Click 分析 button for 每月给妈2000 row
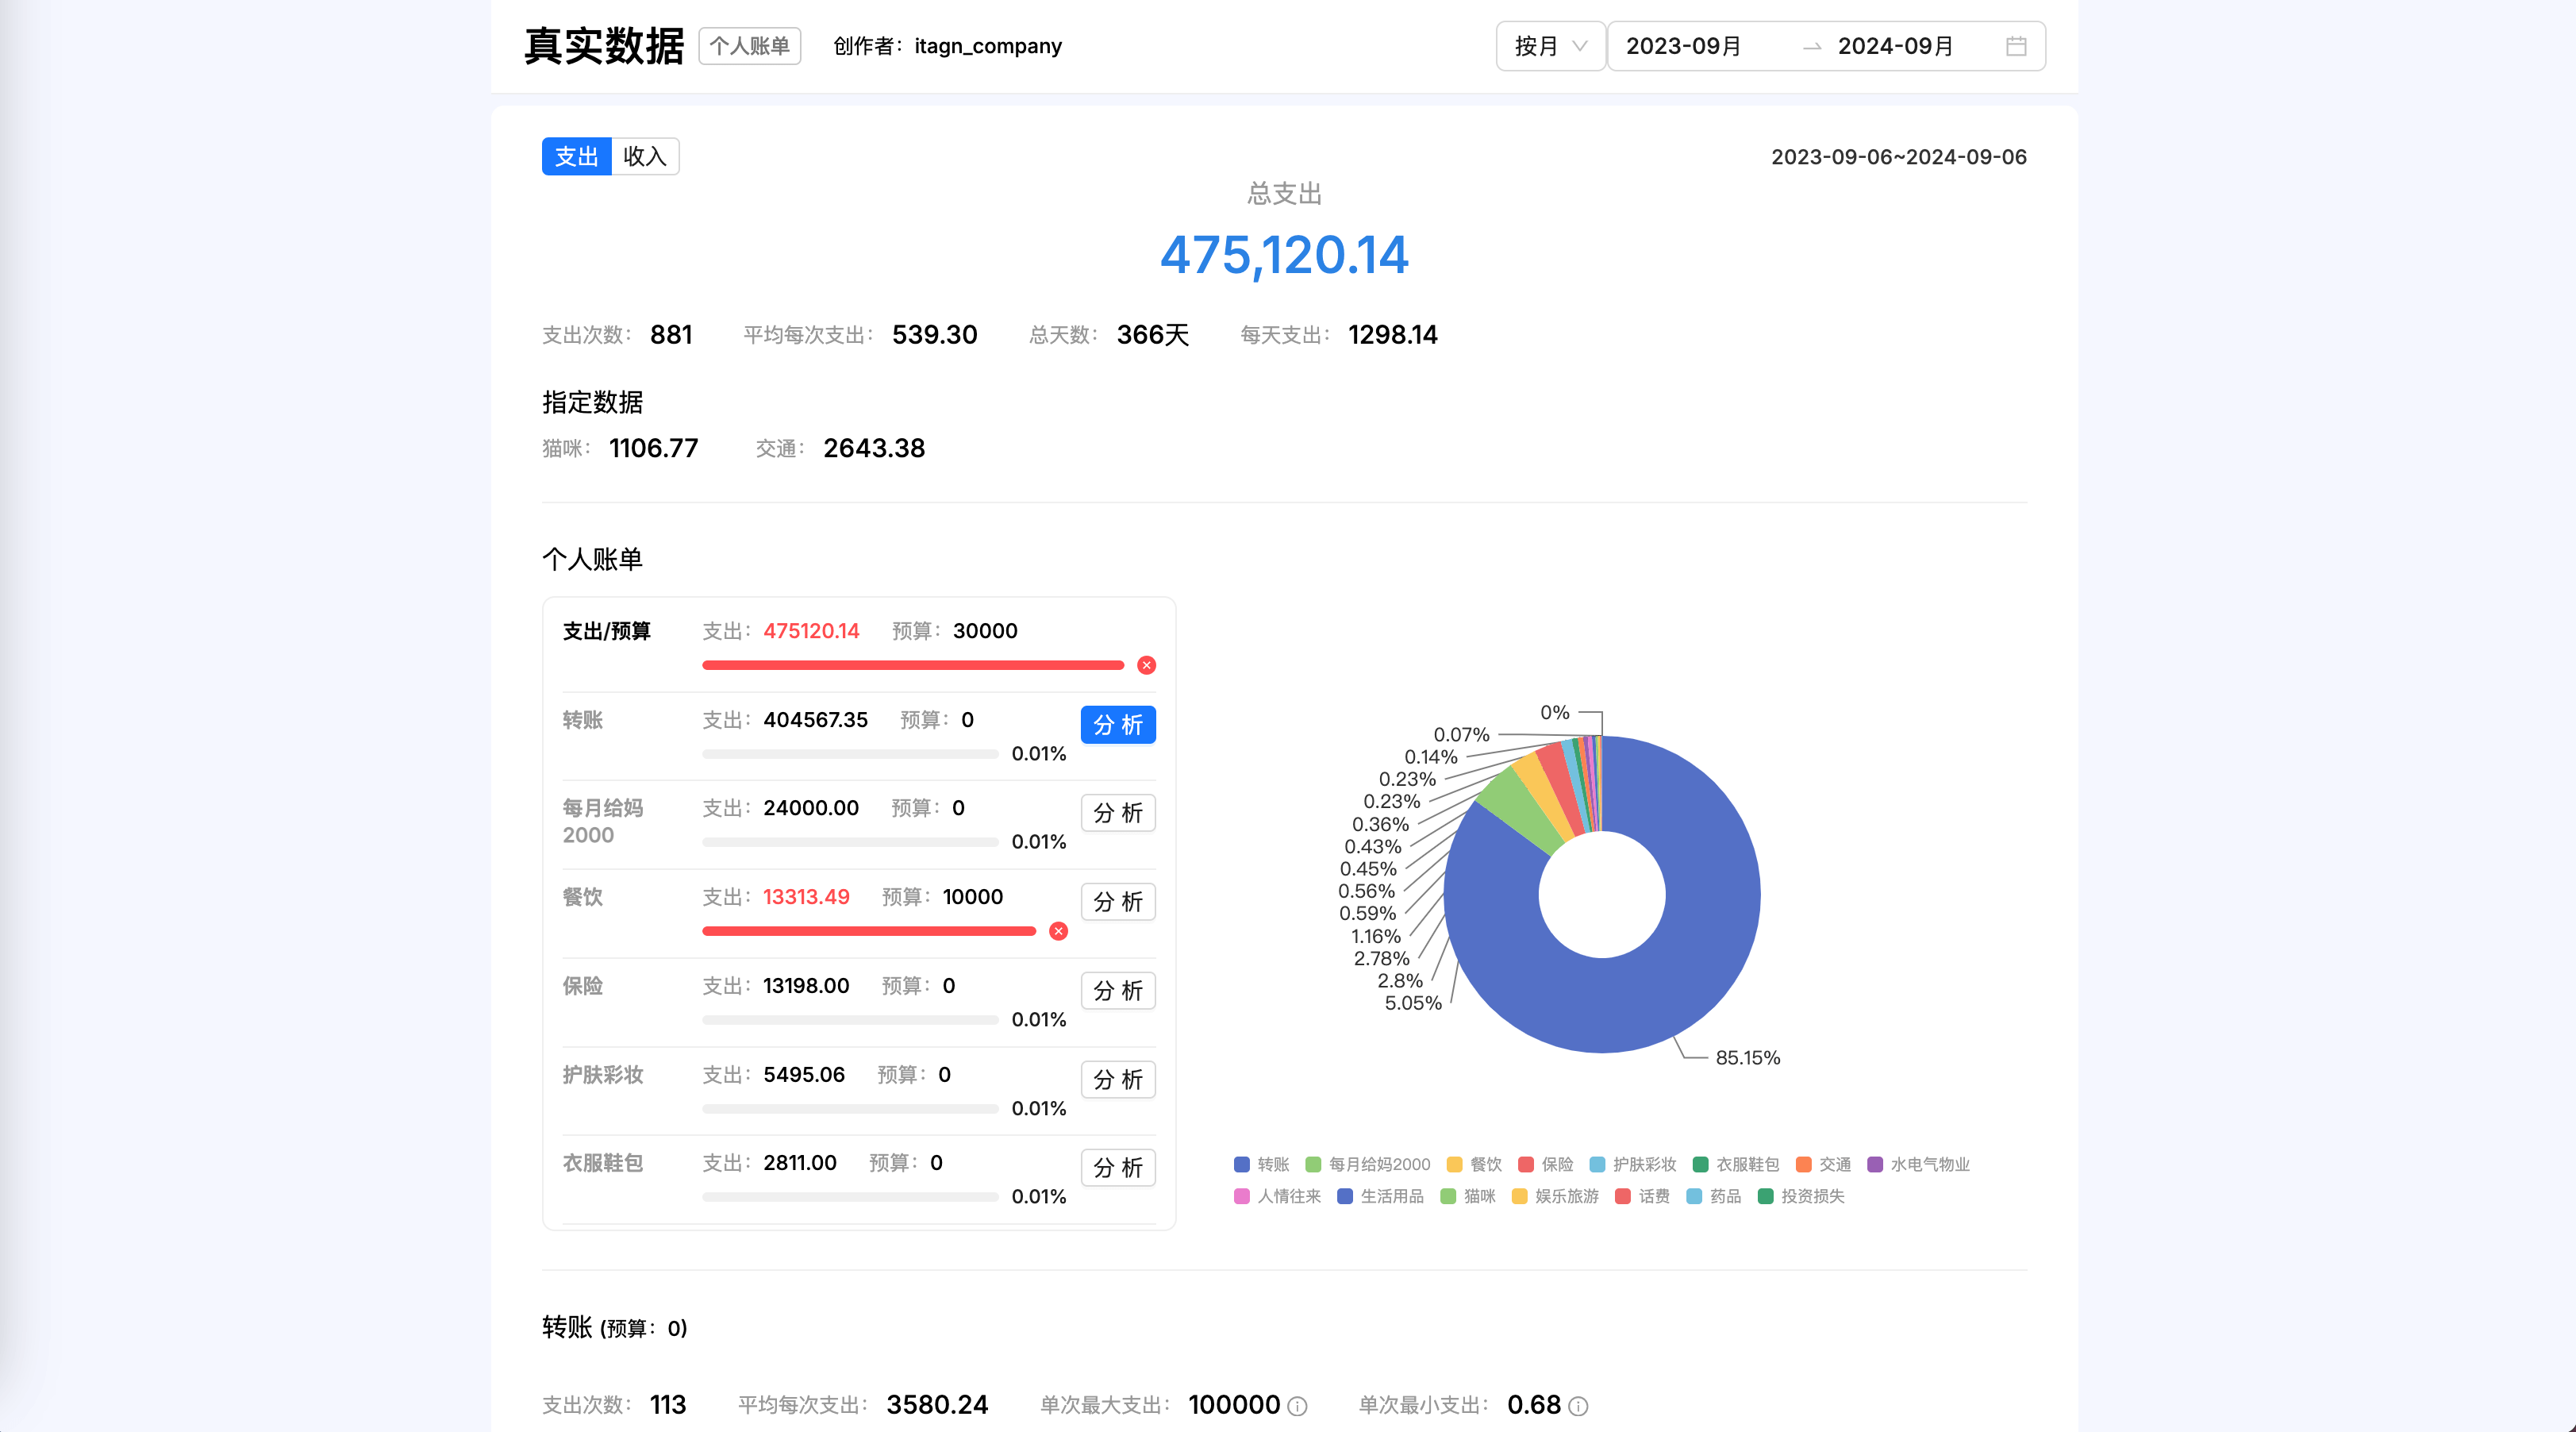 1118,813
